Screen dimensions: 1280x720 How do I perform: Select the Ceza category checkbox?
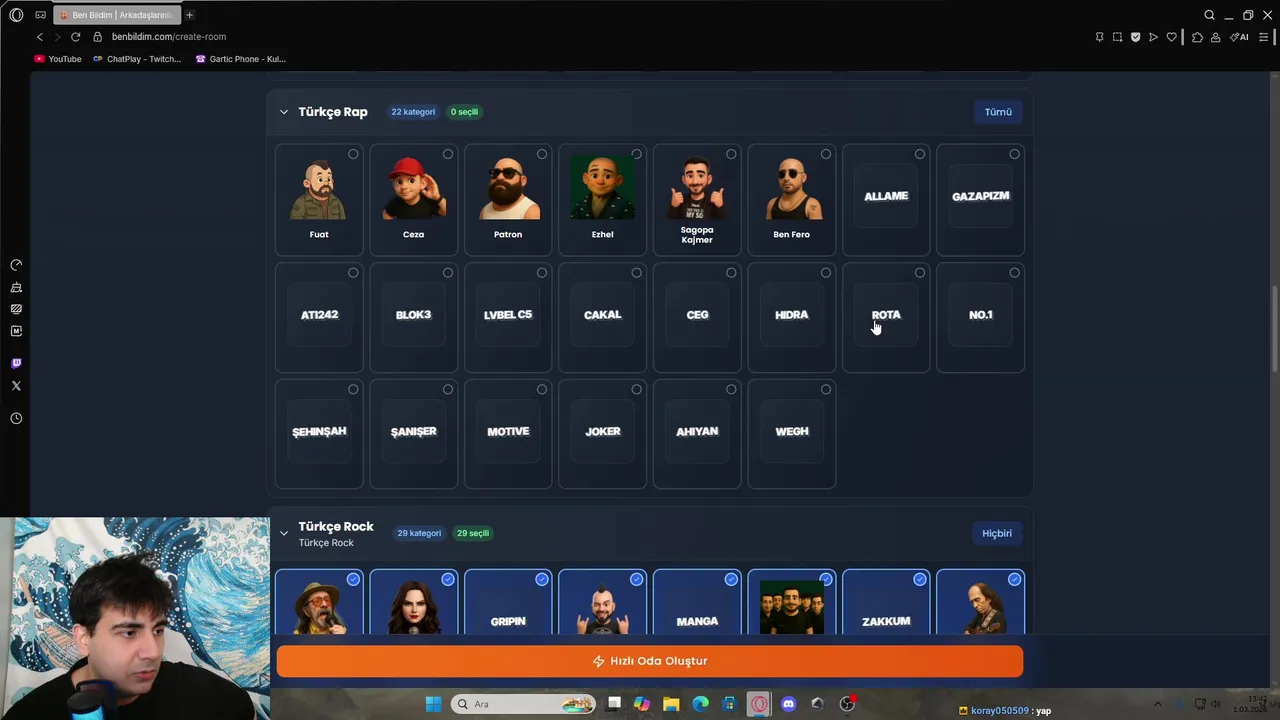[x=448, y=154]
